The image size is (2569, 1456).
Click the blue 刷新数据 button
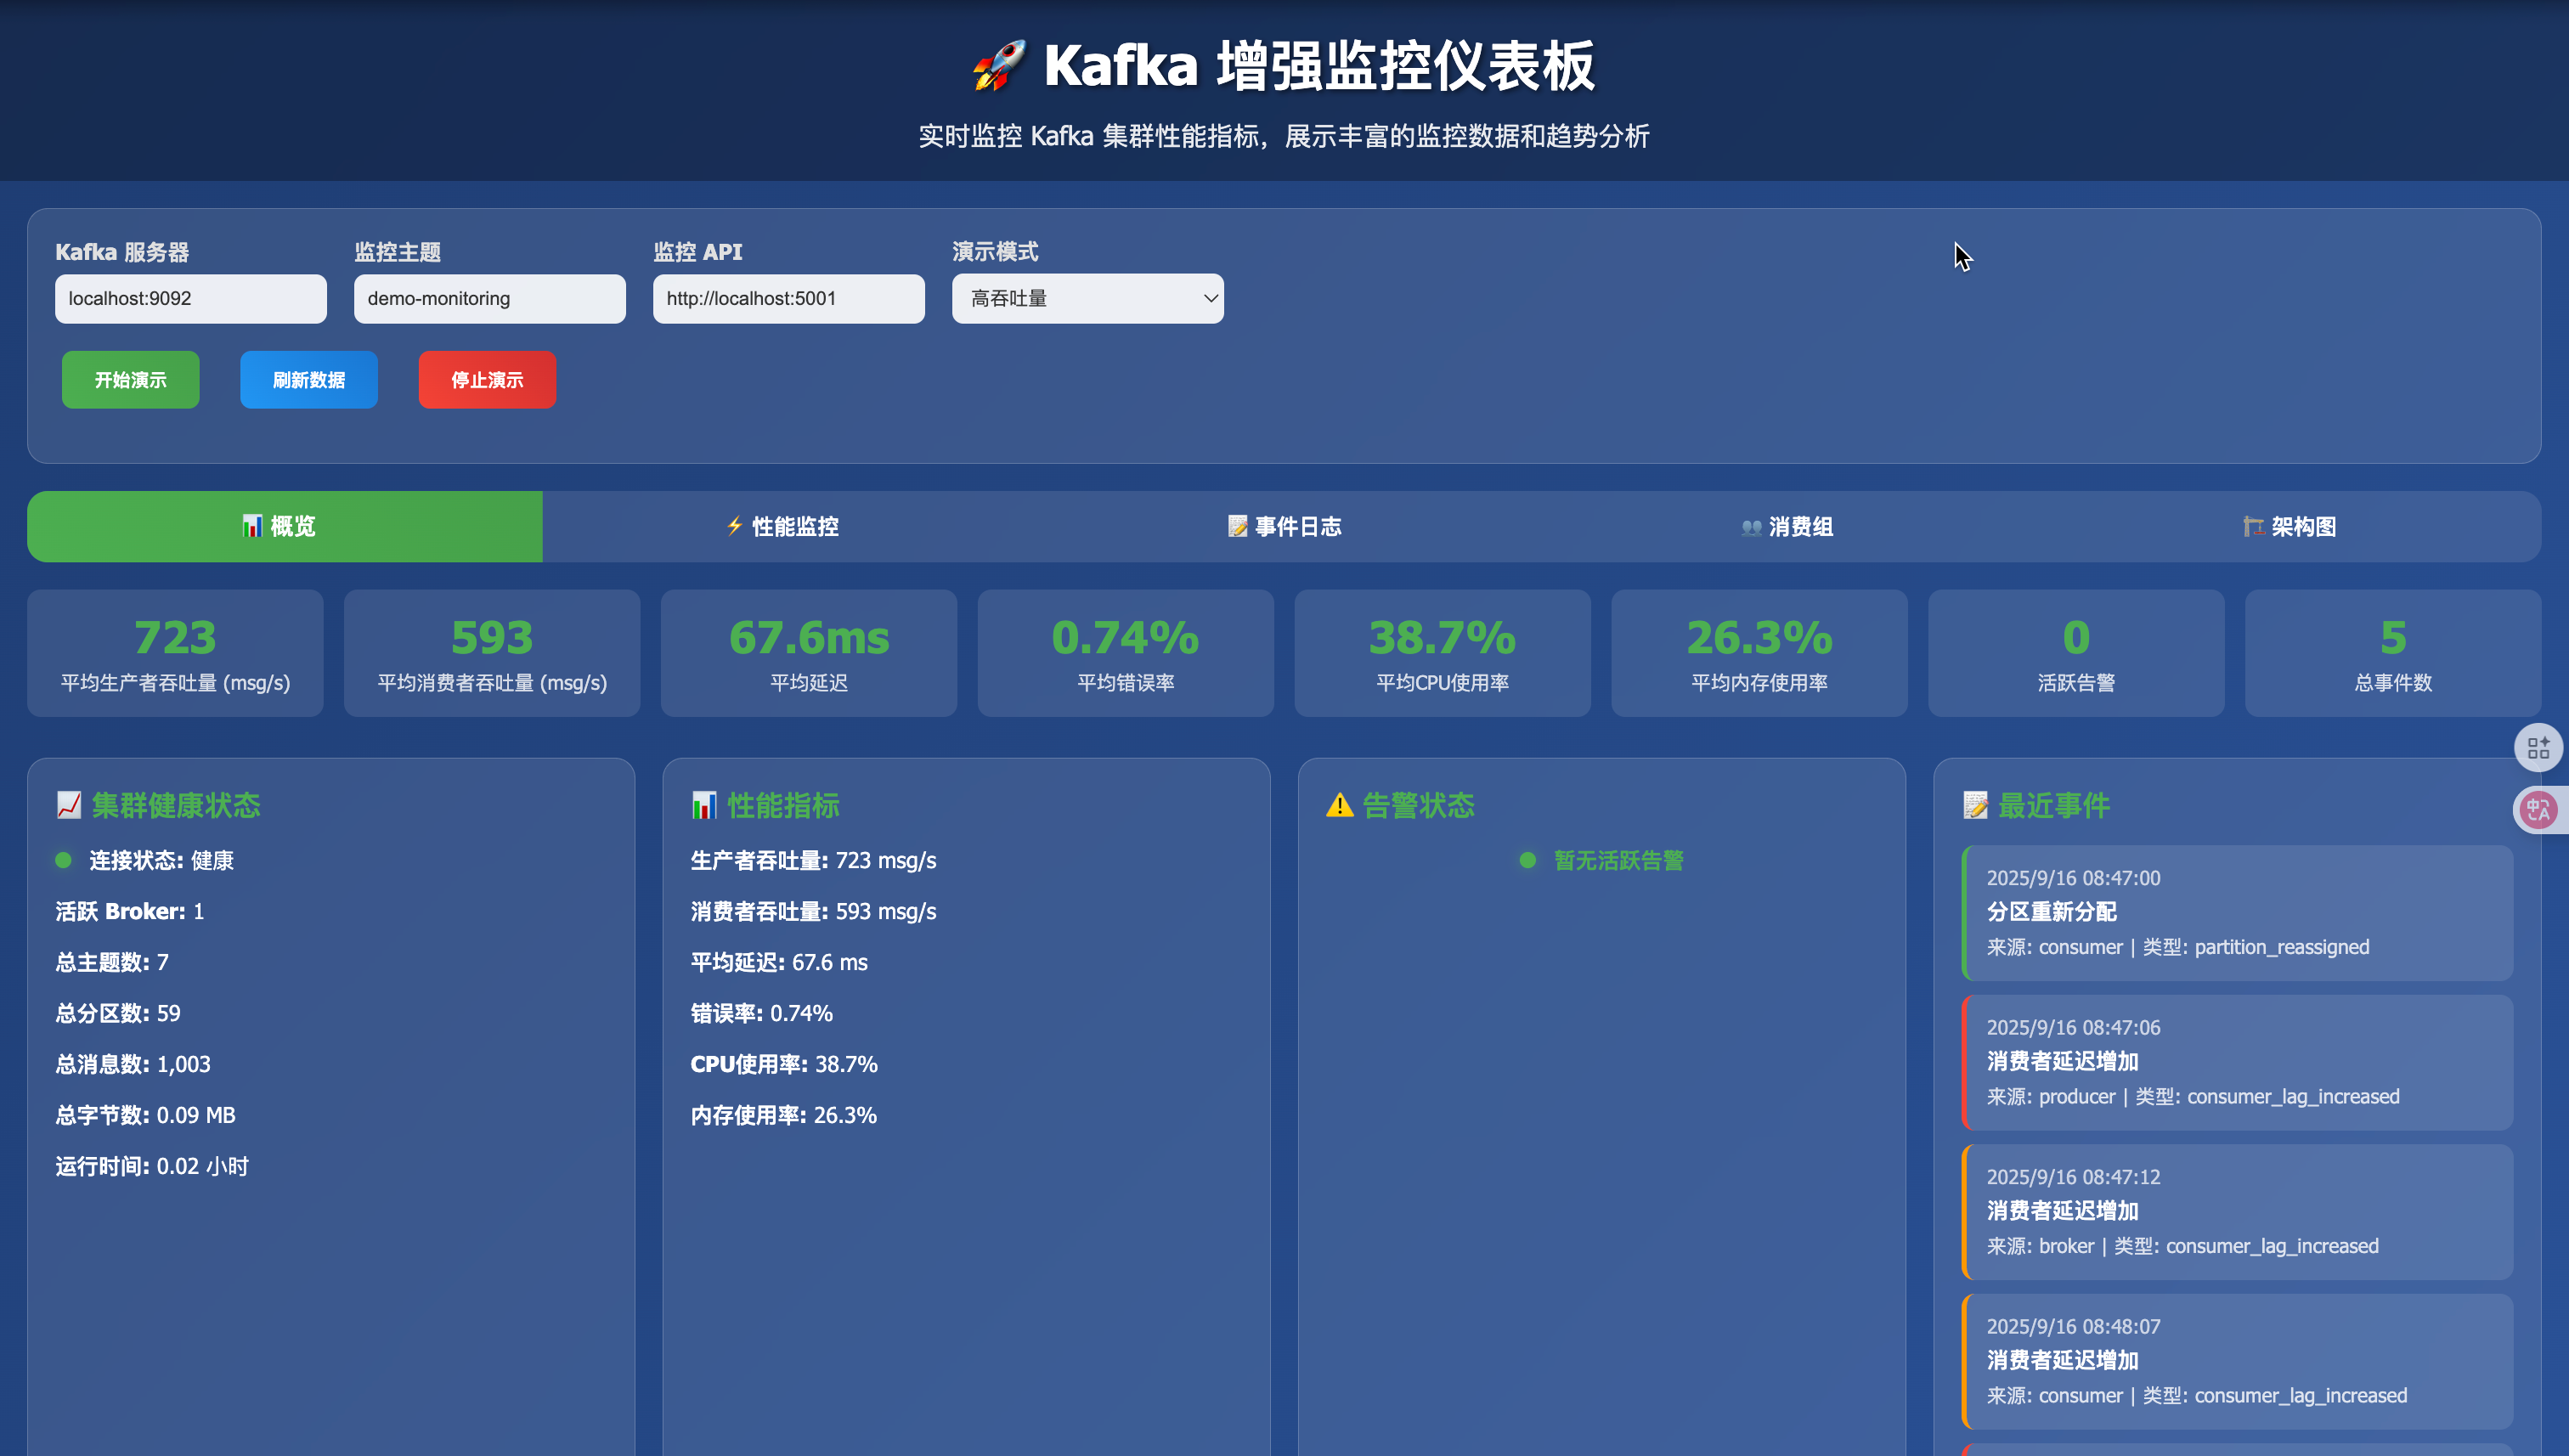pos(308,380)
